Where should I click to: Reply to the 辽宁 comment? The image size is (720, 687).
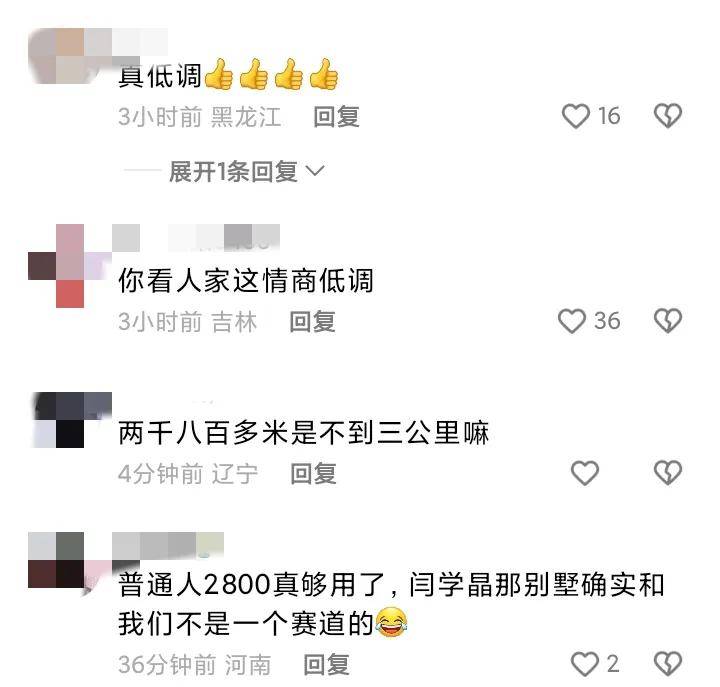[313, 473]
